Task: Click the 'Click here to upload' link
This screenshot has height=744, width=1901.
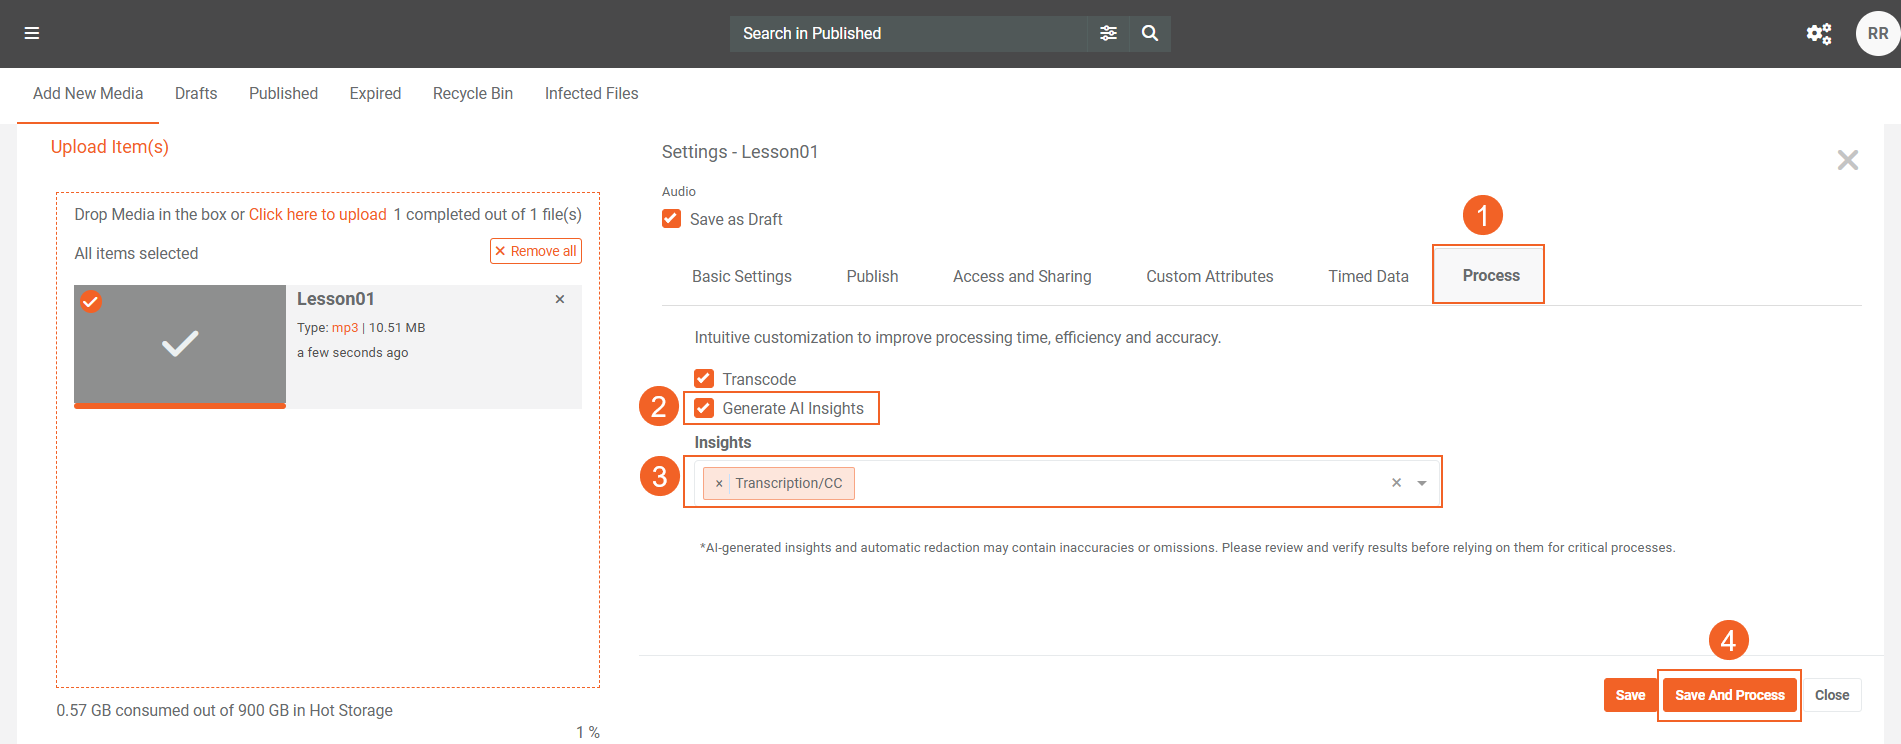Action: tap(317, 214)
